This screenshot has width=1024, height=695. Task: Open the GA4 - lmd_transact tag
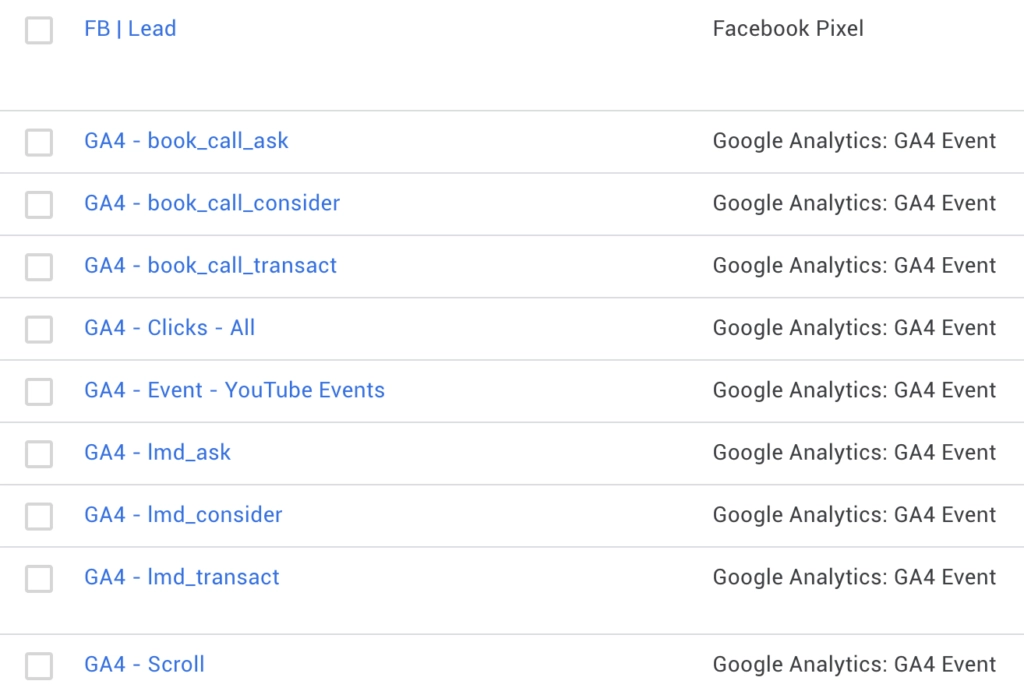[180, 577]
